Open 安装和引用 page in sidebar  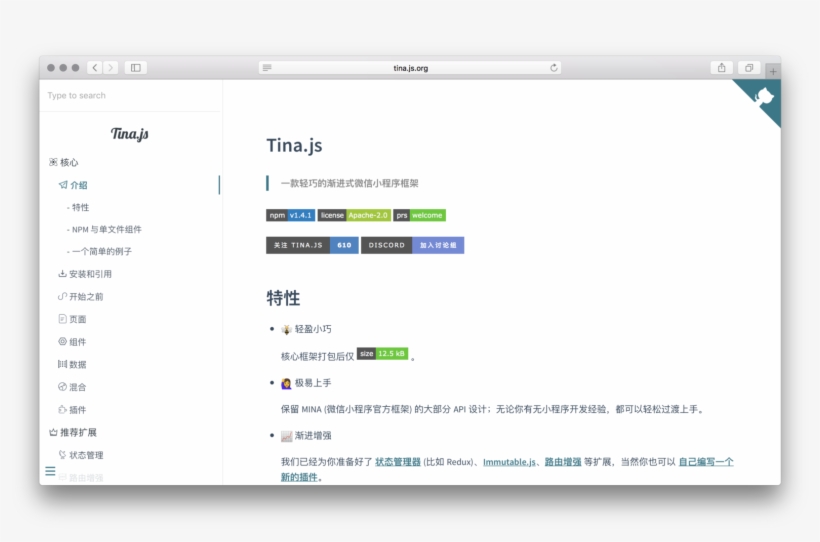click(85, 274)
